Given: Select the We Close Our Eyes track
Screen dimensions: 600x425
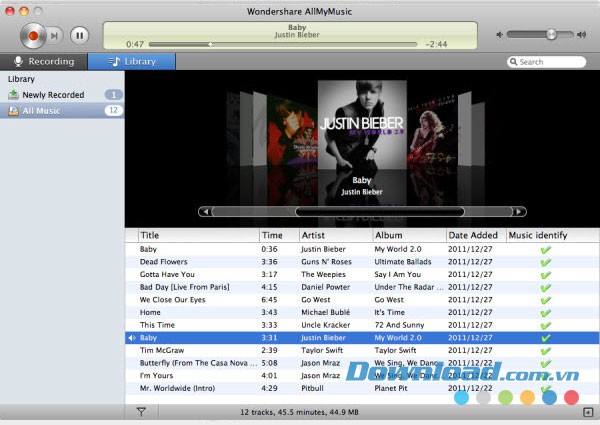Looking at the screenshot, I should click(362, 300).
